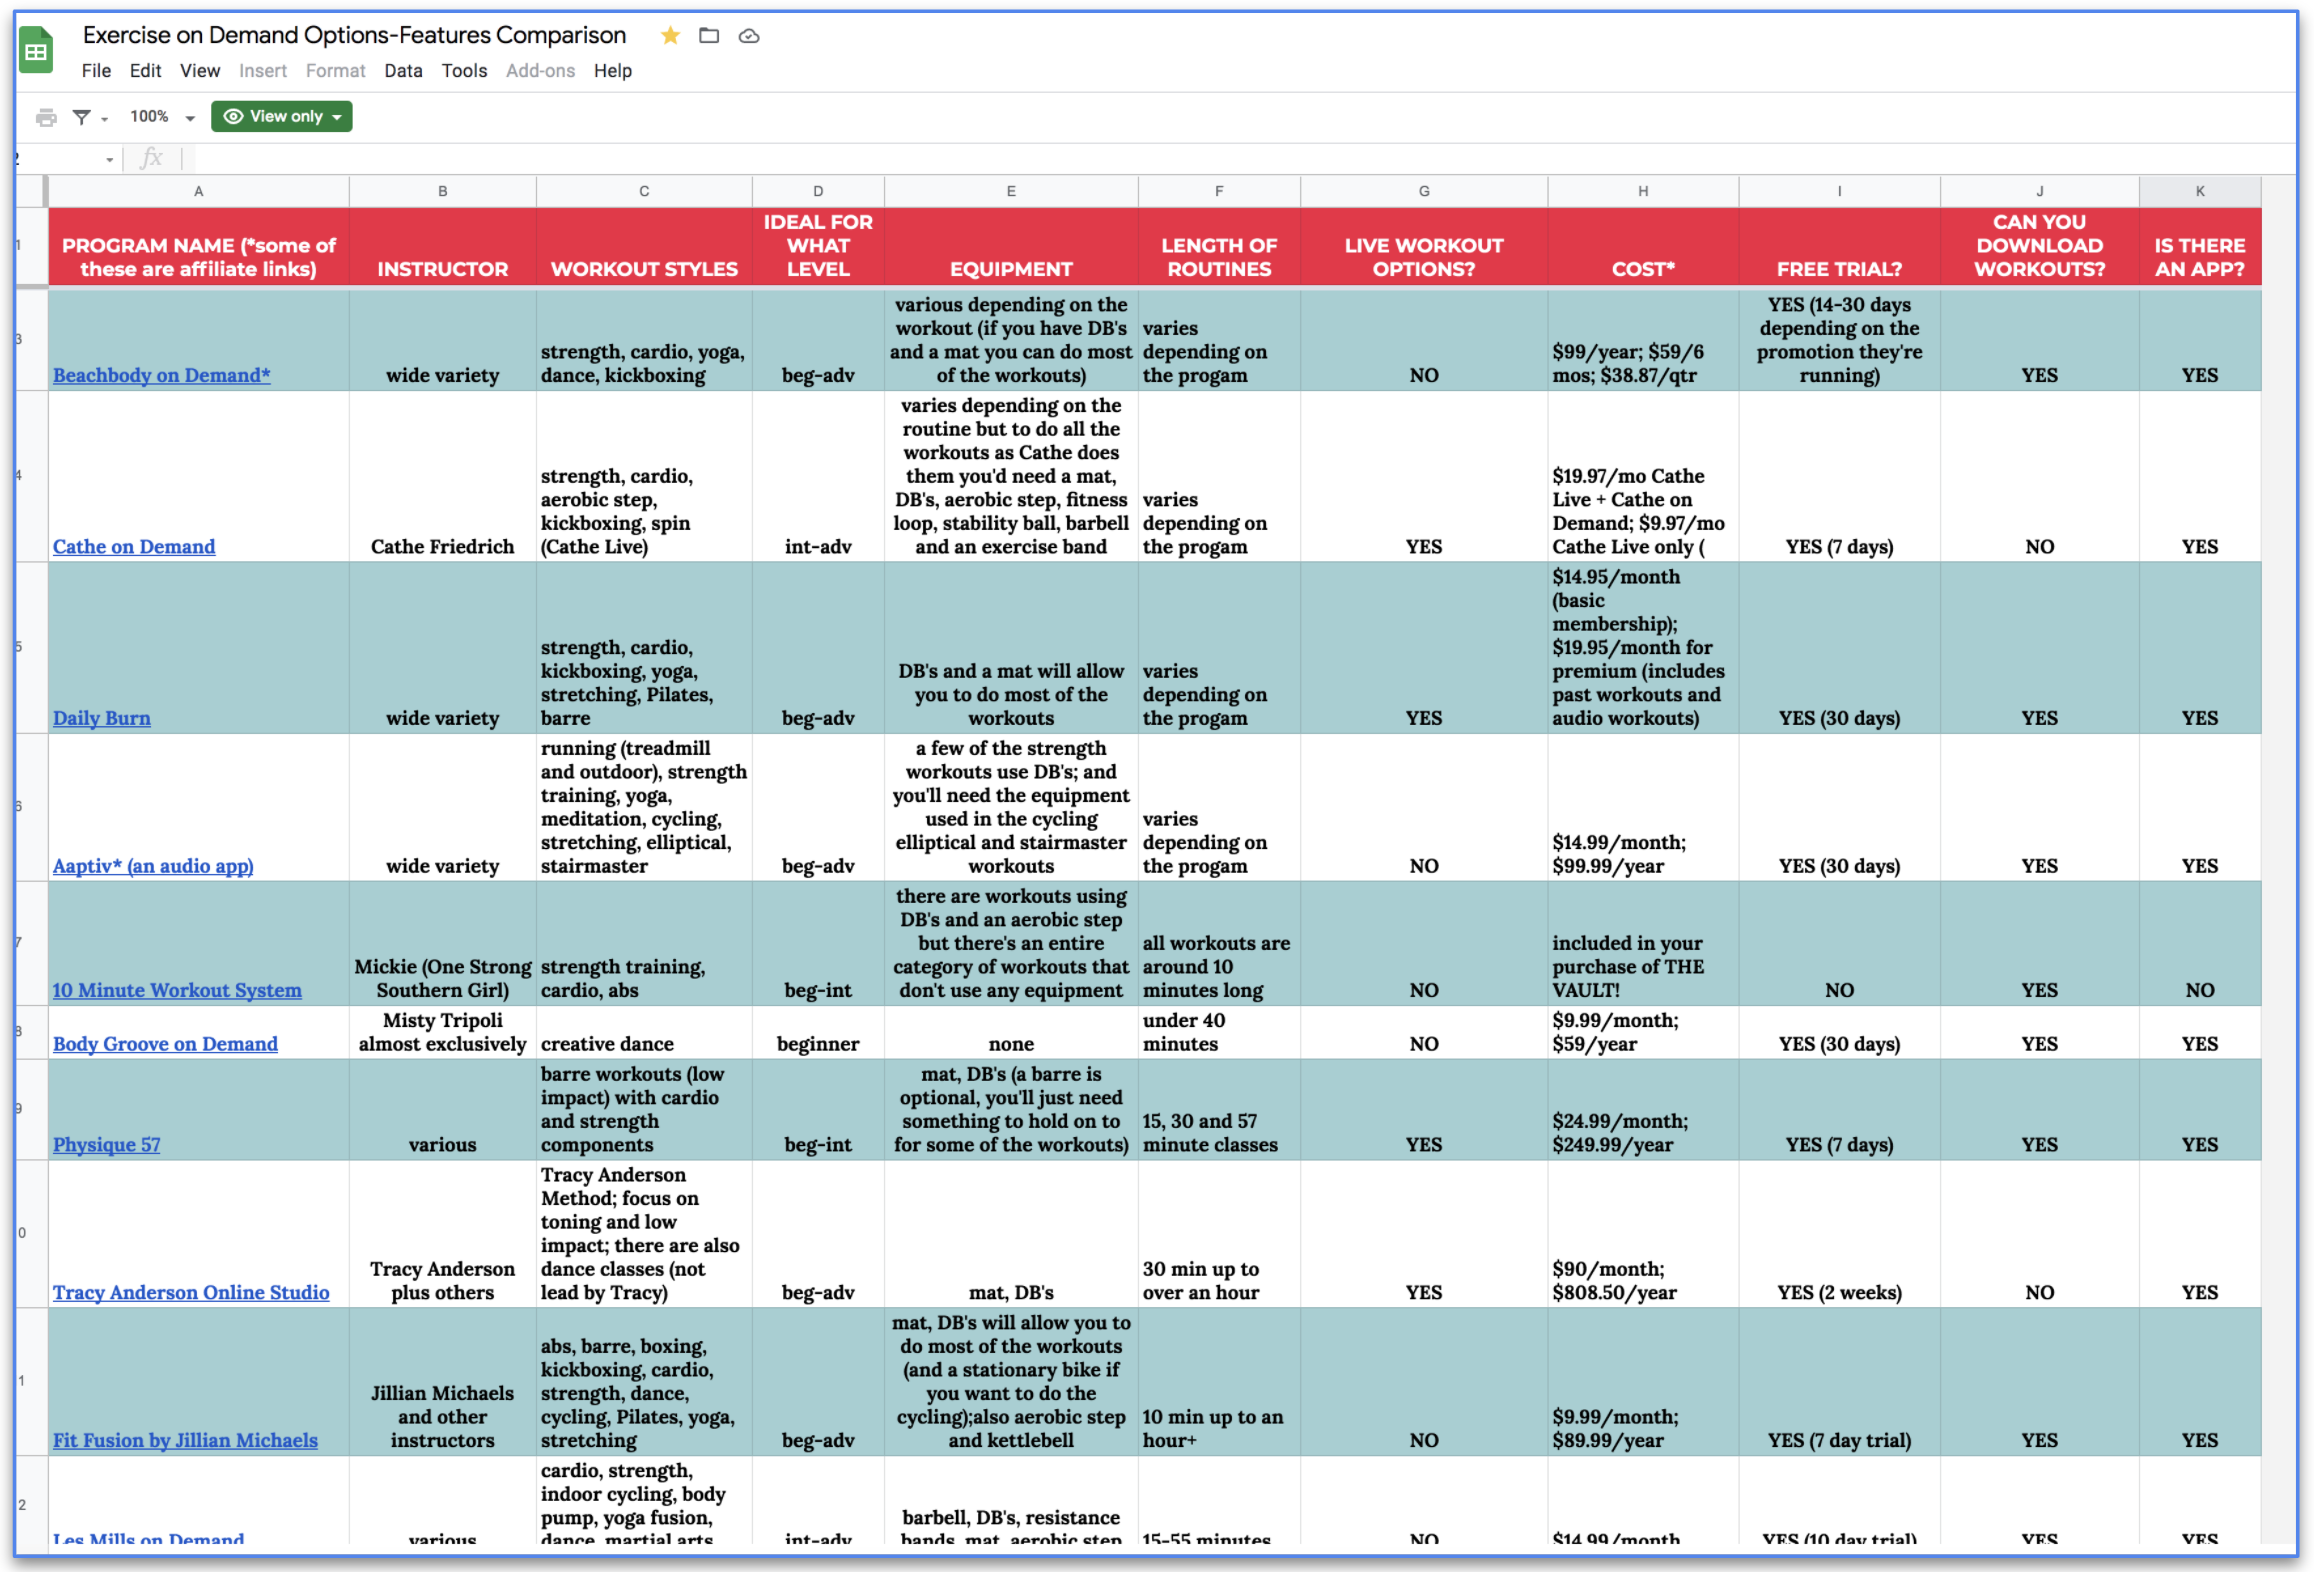This screenshot has height=1572, width=2314.
Task: Open the Tools menu
Action: click(x=464, y=71)
